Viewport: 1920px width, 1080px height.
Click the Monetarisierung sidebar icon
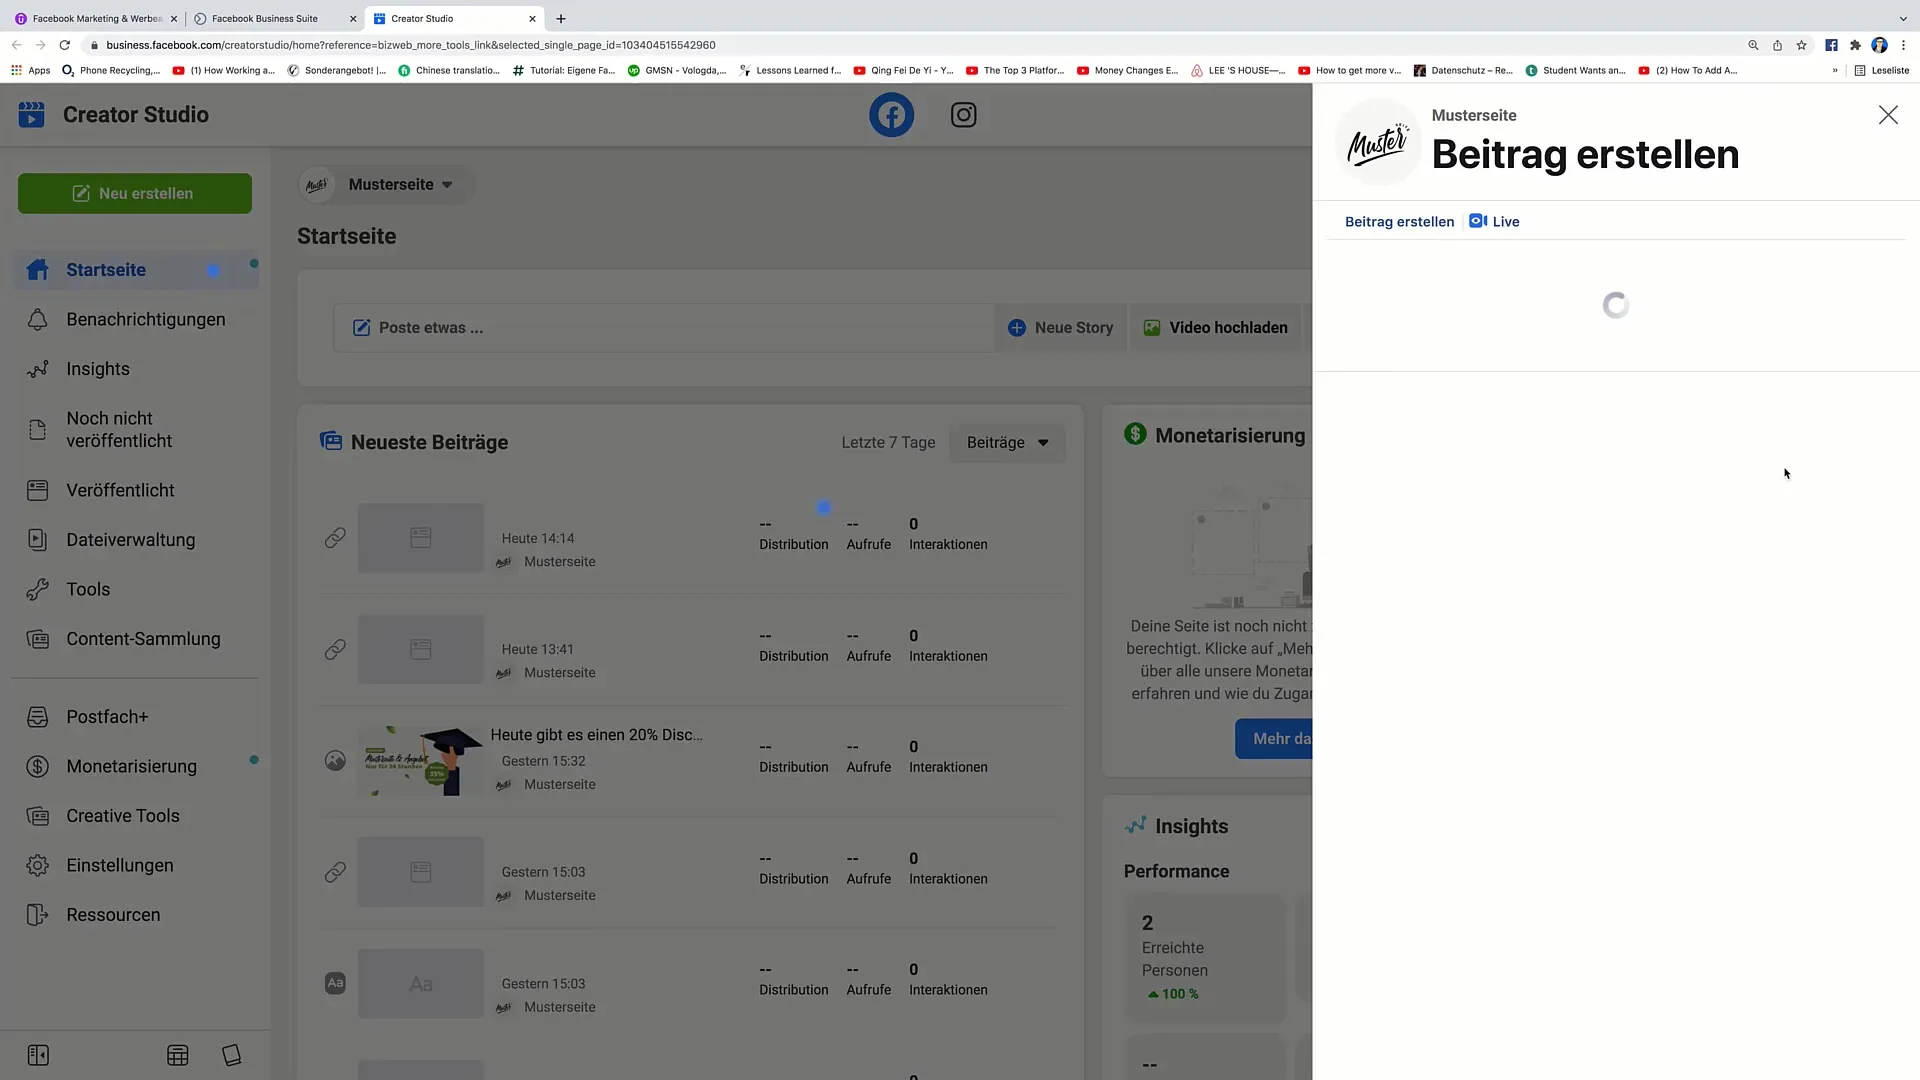[37, 765]
